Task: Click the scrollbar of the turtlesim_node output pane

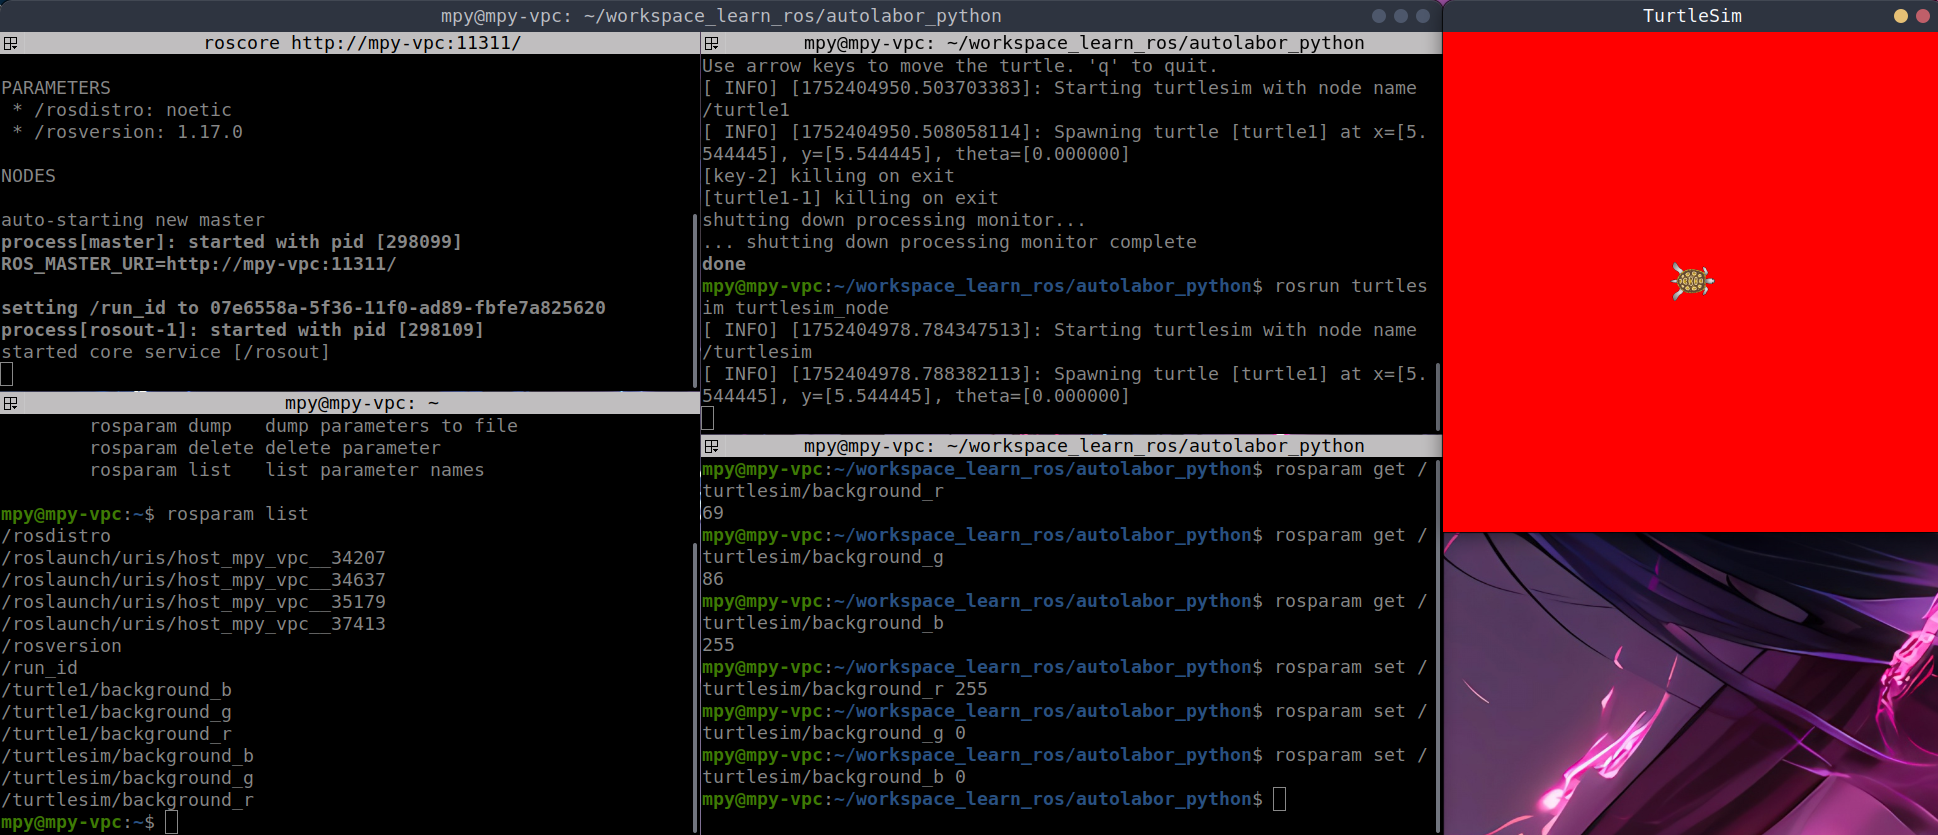Action: tap(1437, 395)
